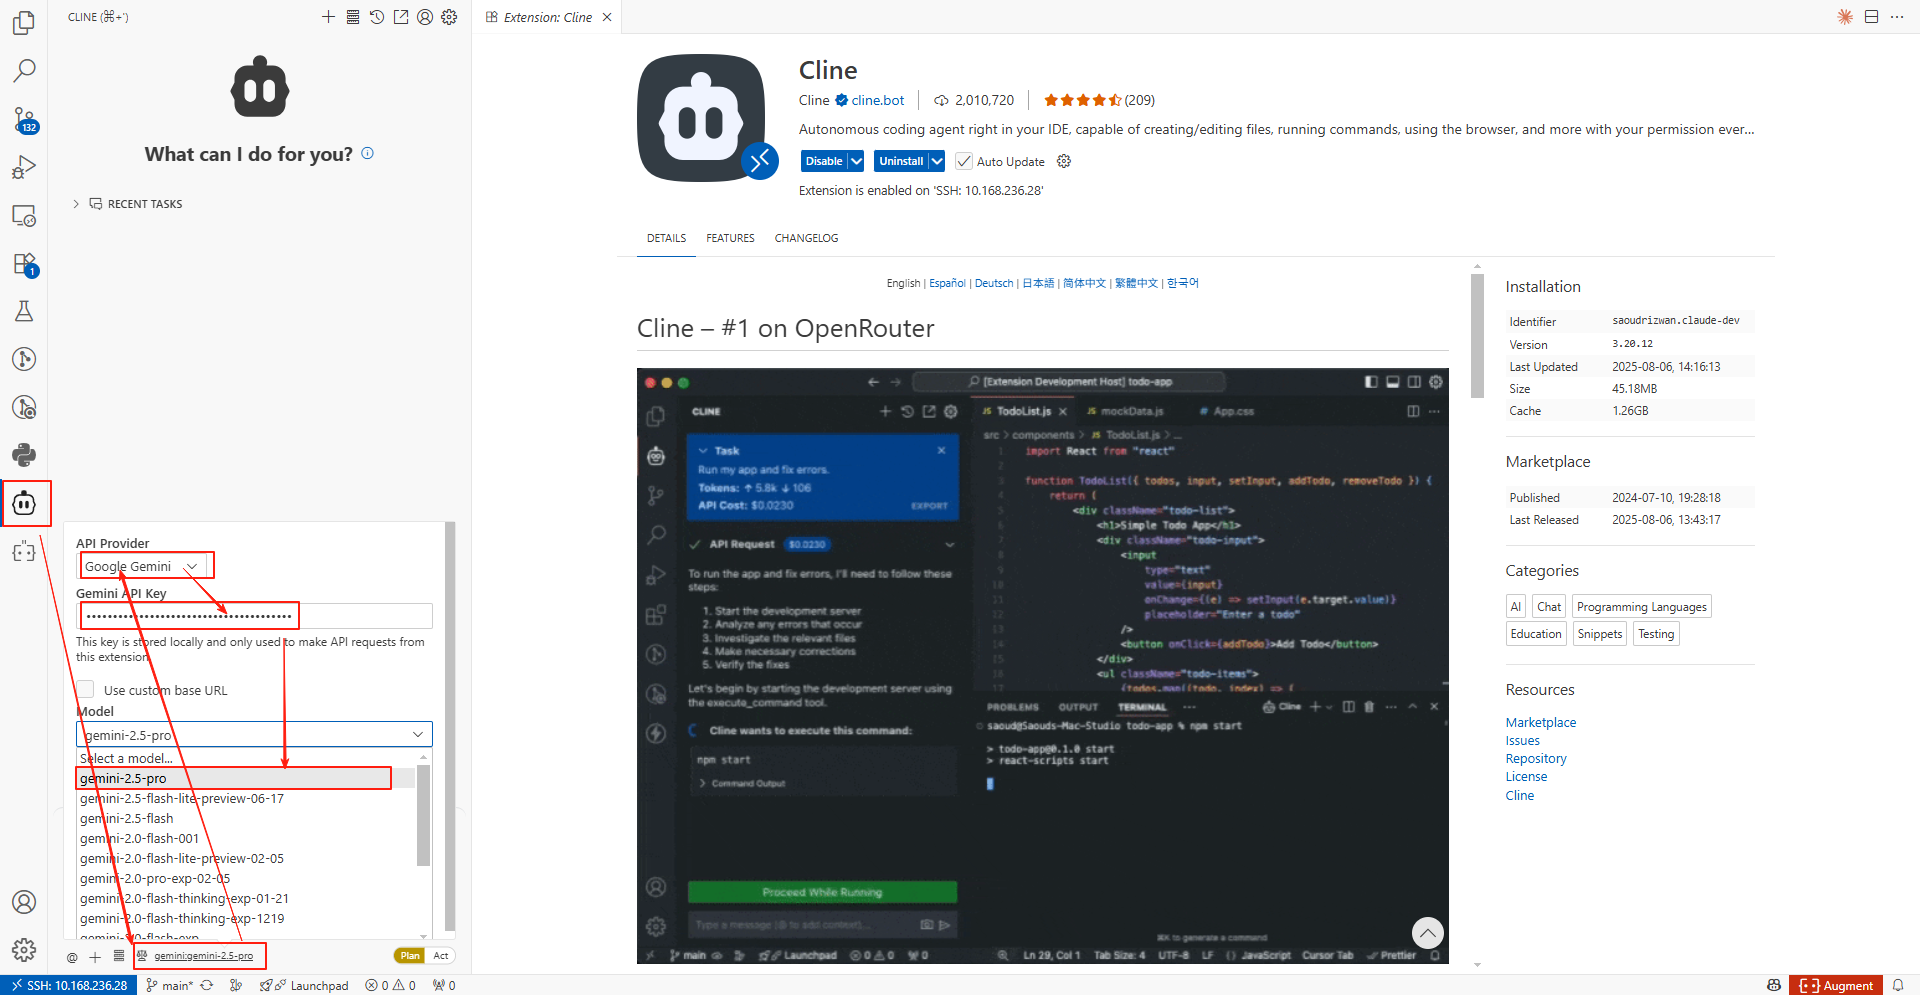Click the split editor layout icon top right
The image size is (1920, 995).
coord(1871,17)
